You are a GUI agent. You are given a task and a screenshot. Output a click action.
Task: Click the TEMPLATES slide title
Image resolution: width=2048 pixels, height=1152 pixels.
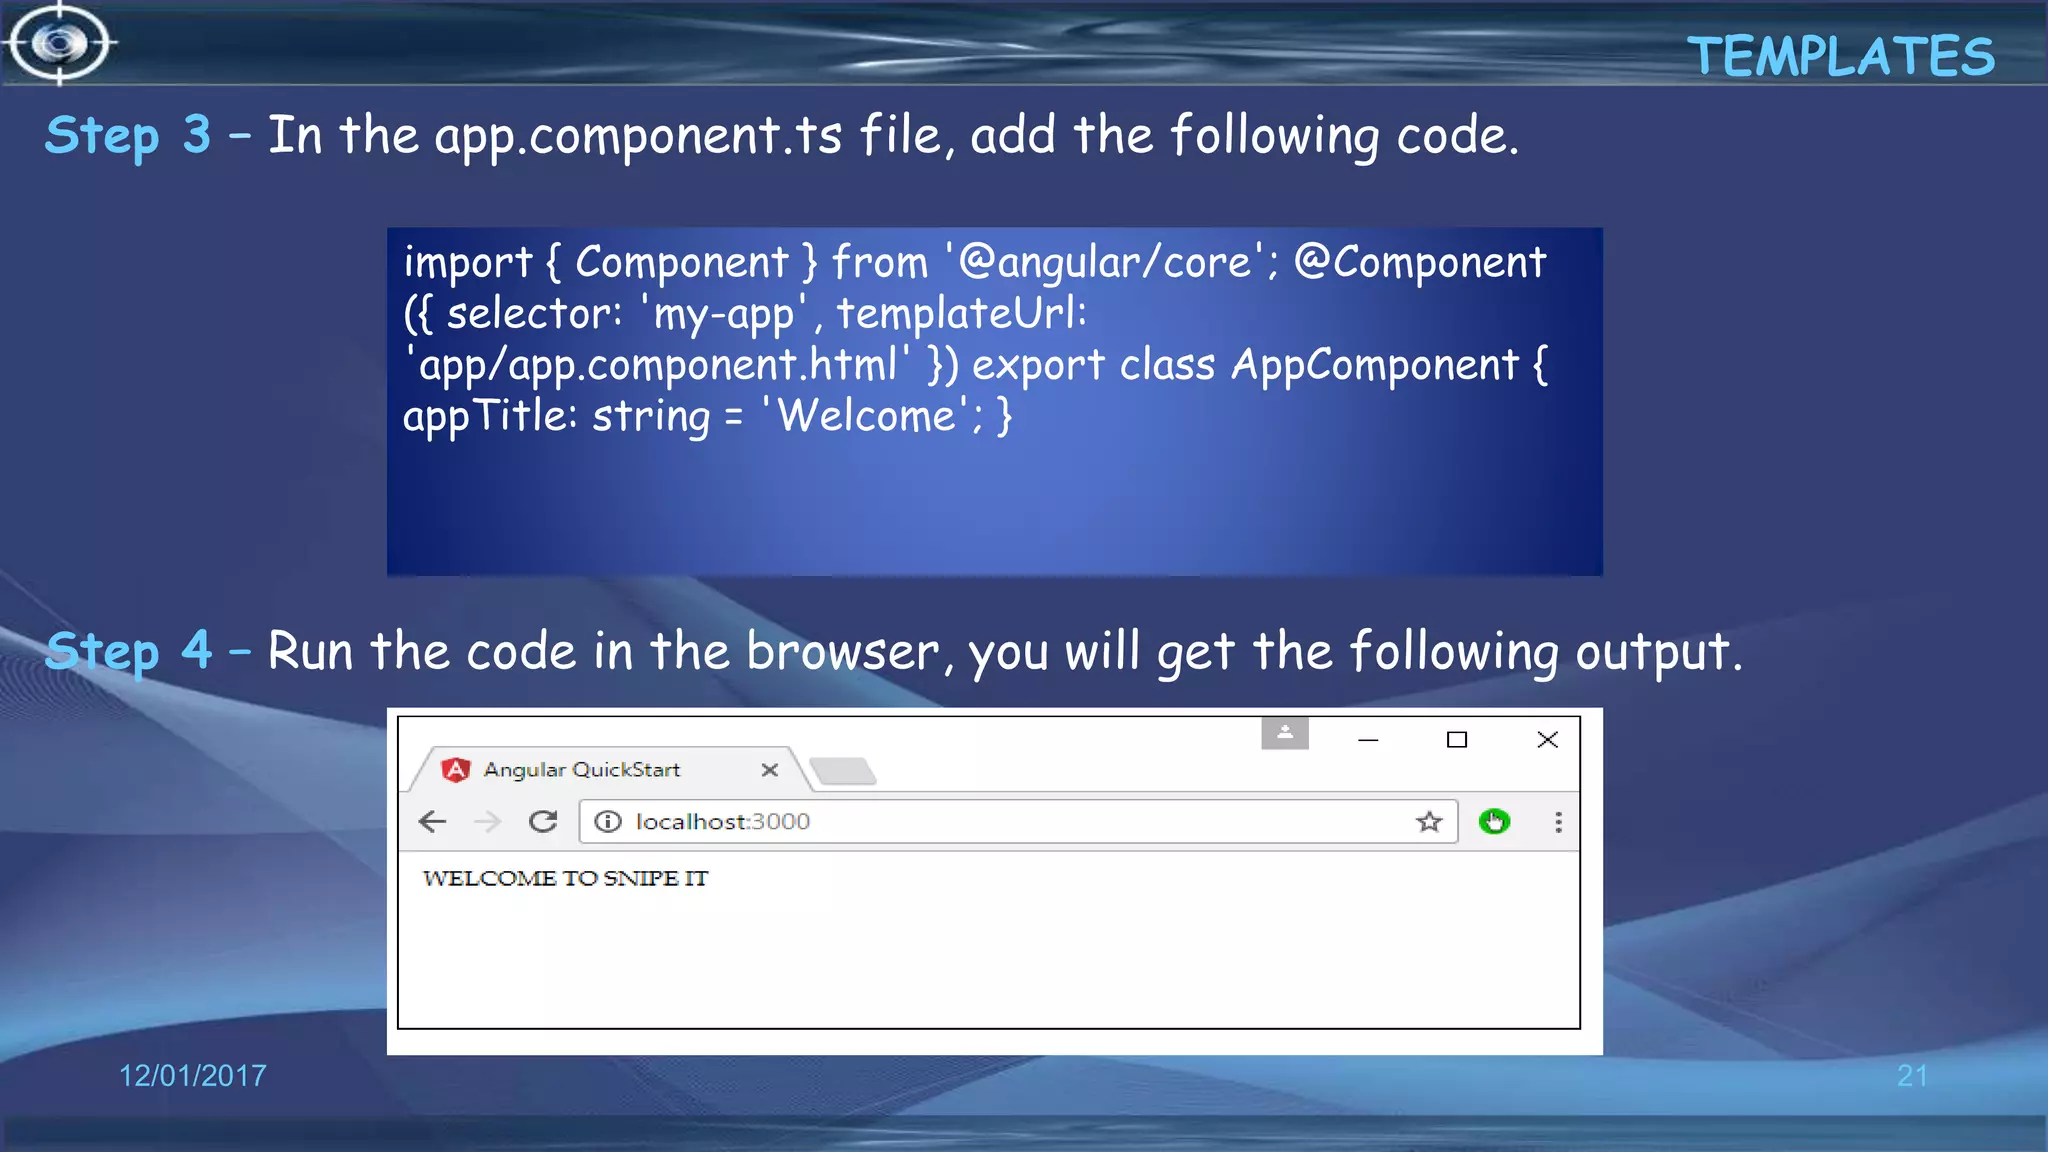click(x=1841, y=56)
